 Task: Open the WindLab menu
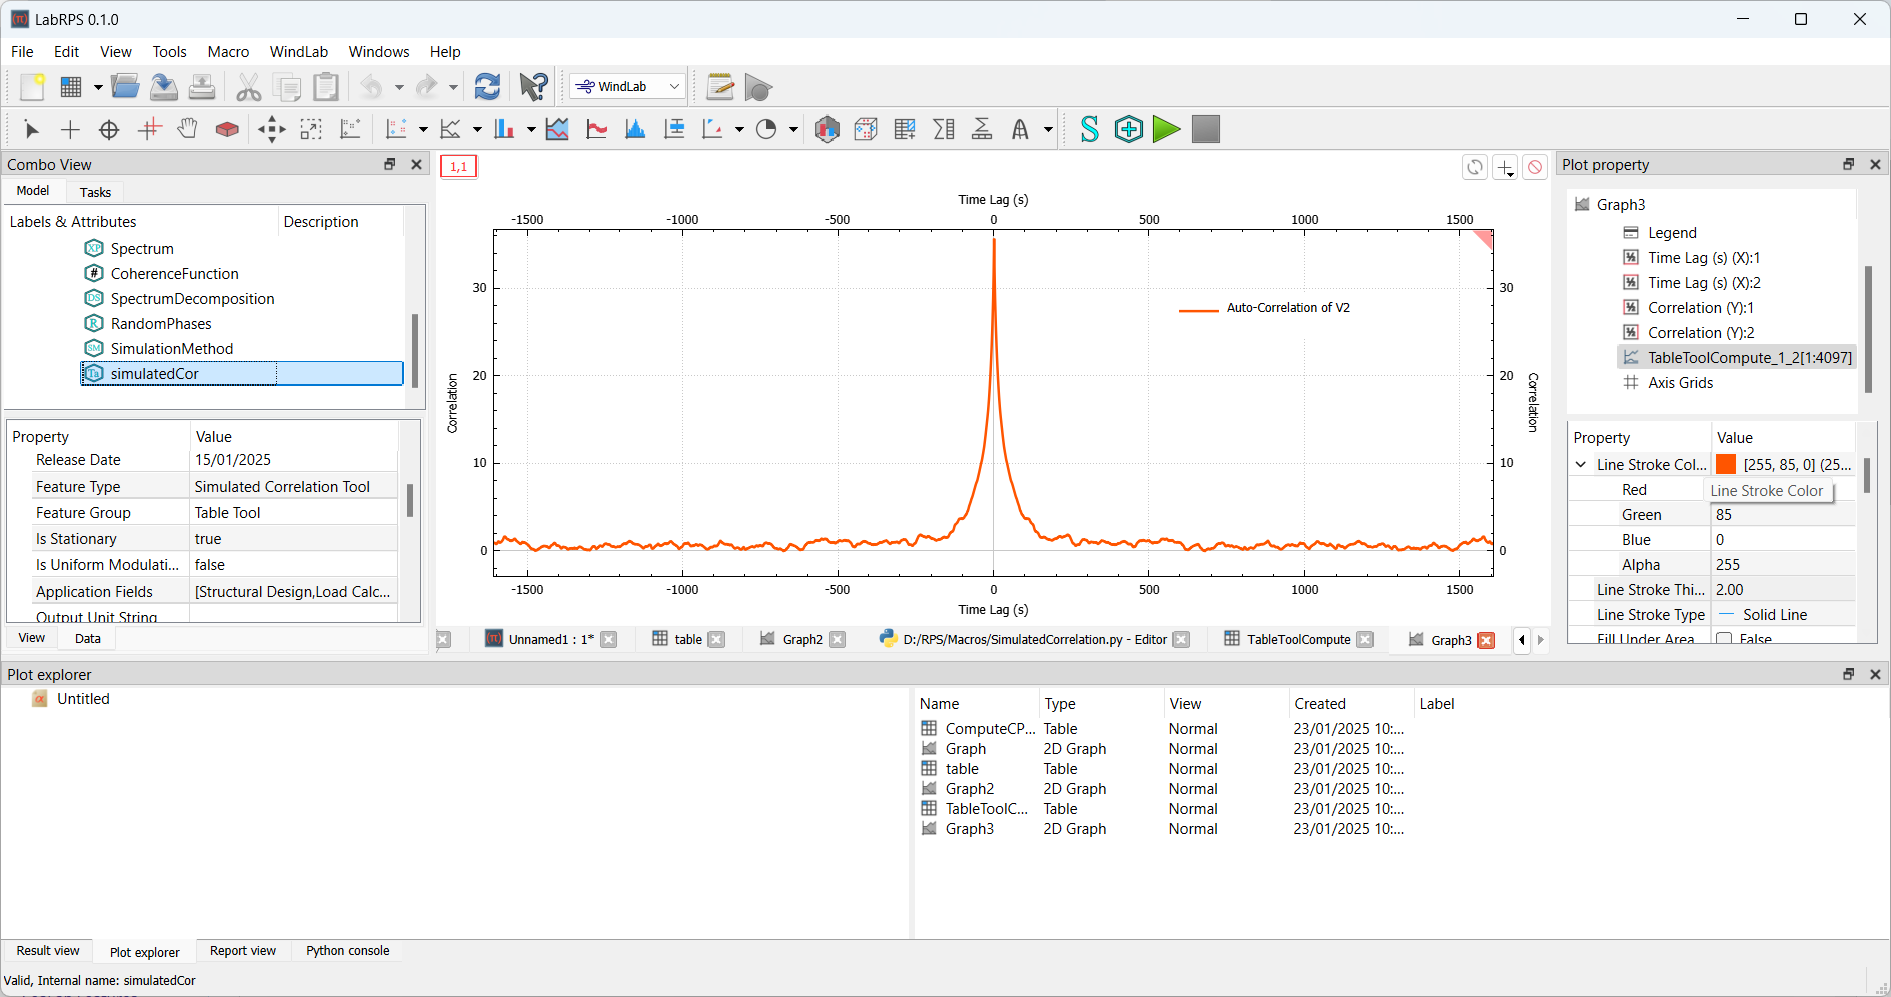298,52
